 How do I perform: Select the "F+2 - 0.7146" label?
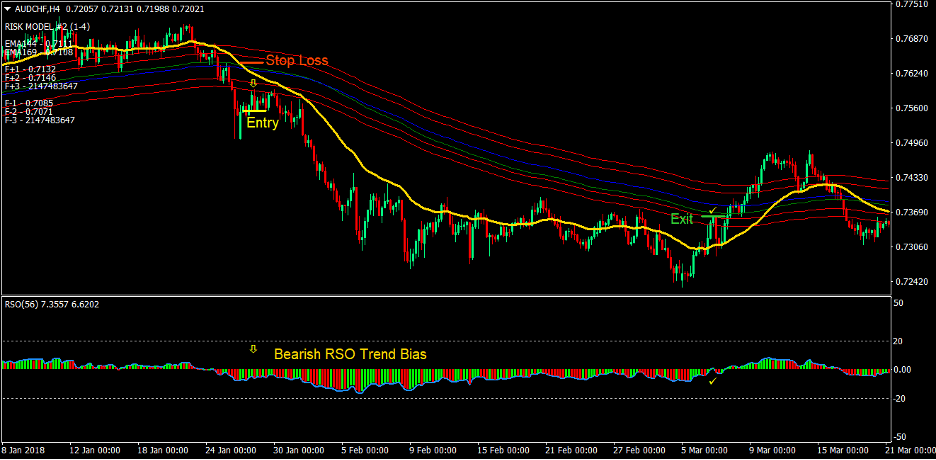[30, 78]
